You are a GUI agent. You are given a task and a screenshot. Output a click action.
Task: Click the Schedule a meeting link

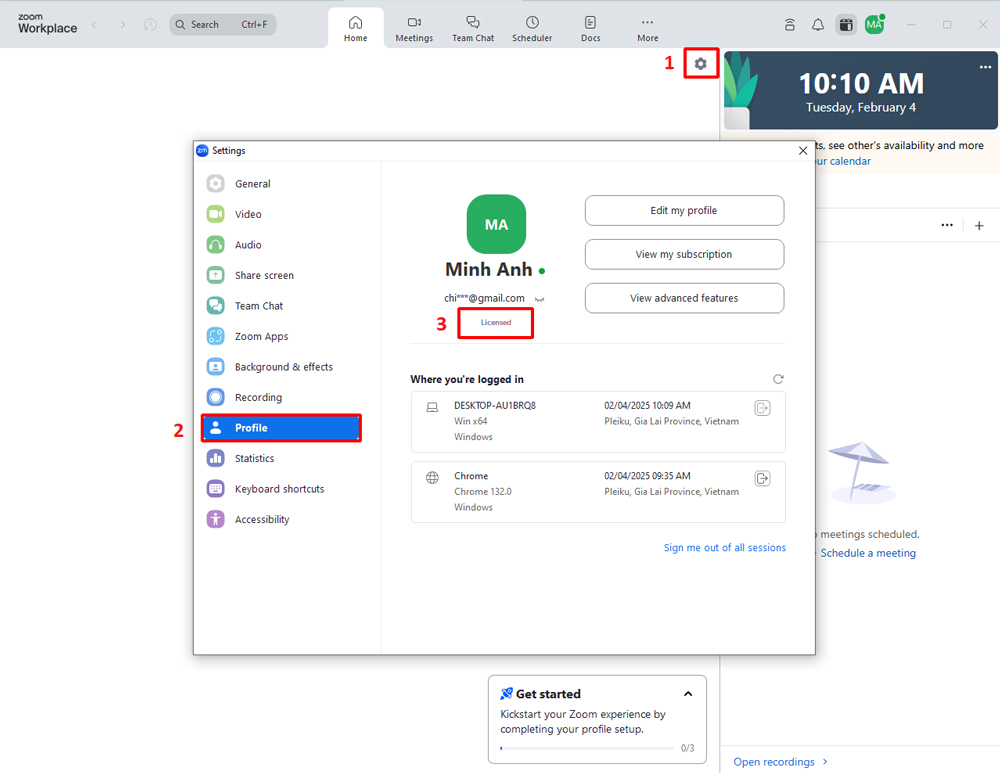click(868, 554)
